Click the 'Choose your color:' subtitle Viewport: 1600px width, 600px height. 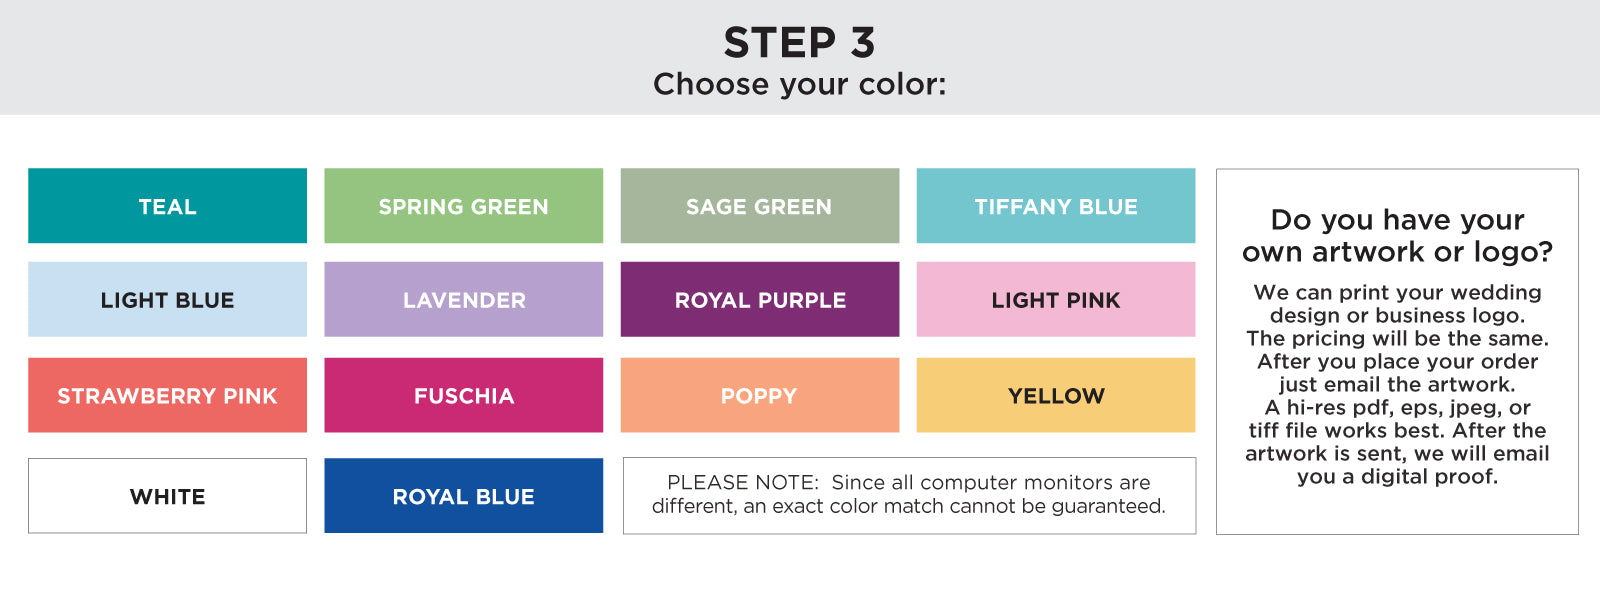point(799,84)
